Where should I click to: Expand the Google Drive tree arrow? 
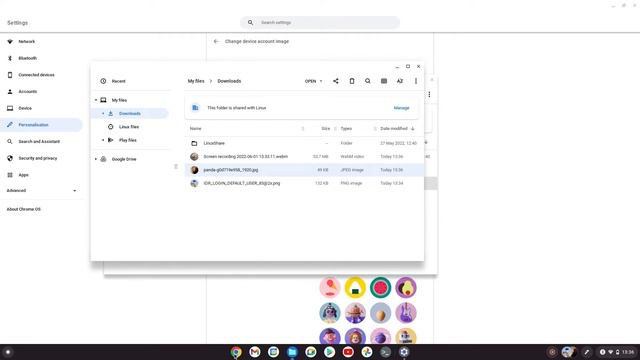click(x=96, y=159)
